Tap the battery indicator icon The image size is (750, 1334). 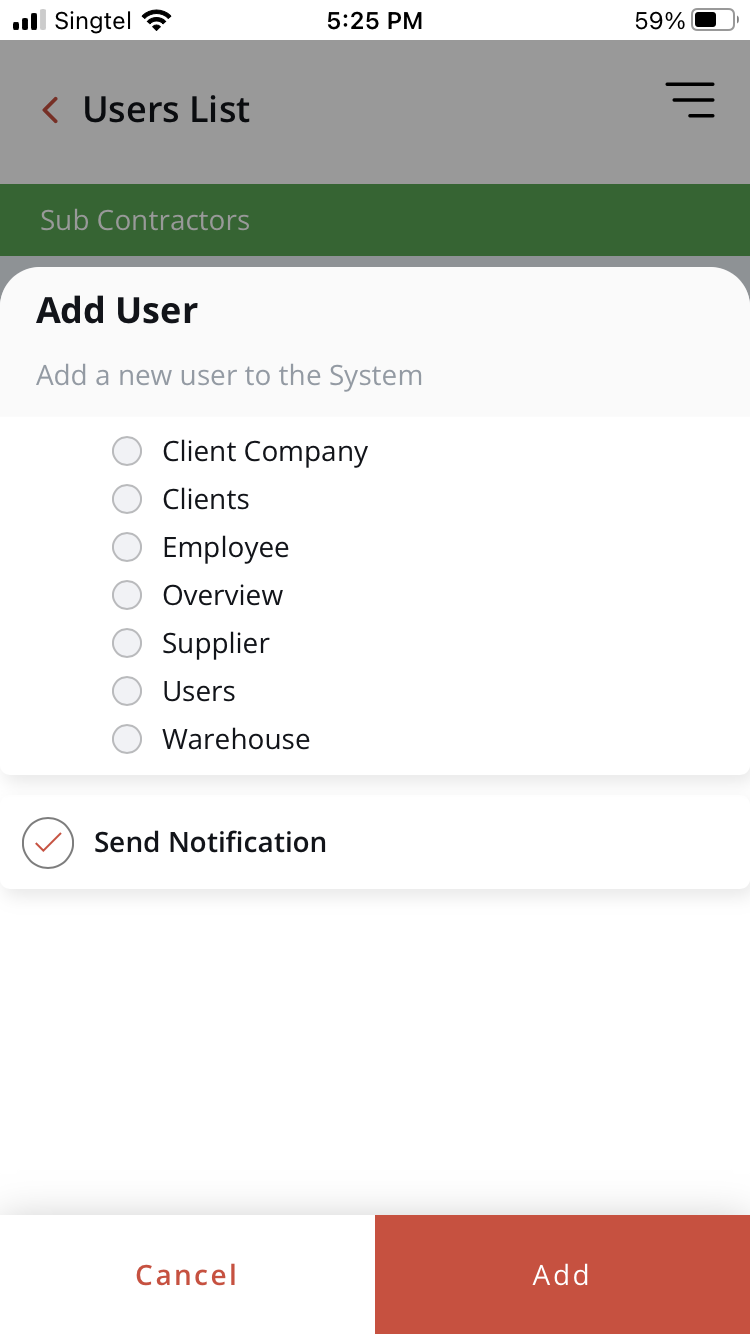tap(713, 20)
